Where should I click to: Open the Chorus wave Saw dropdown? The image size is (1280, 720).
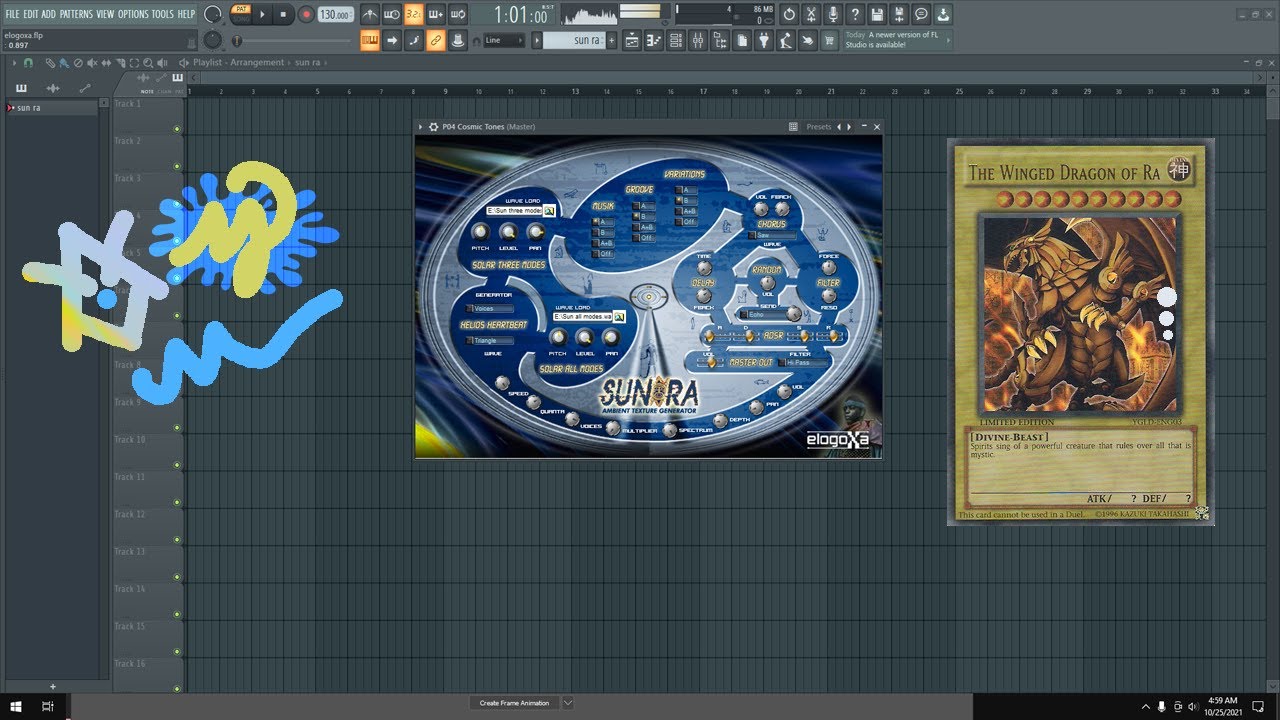[x=773, y=235]
